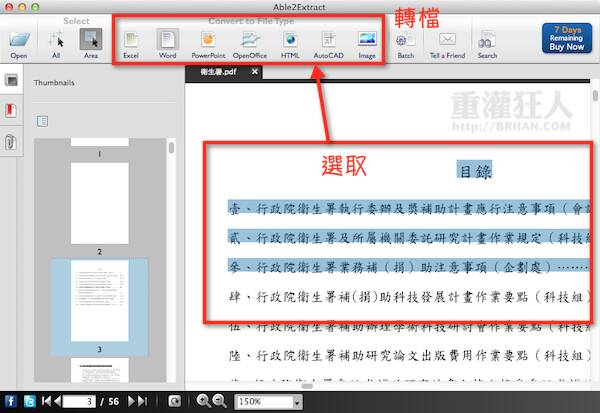This screenshot has width=600, height=413.
Task: Click the rotate page icon
Action: coord(174,401)
